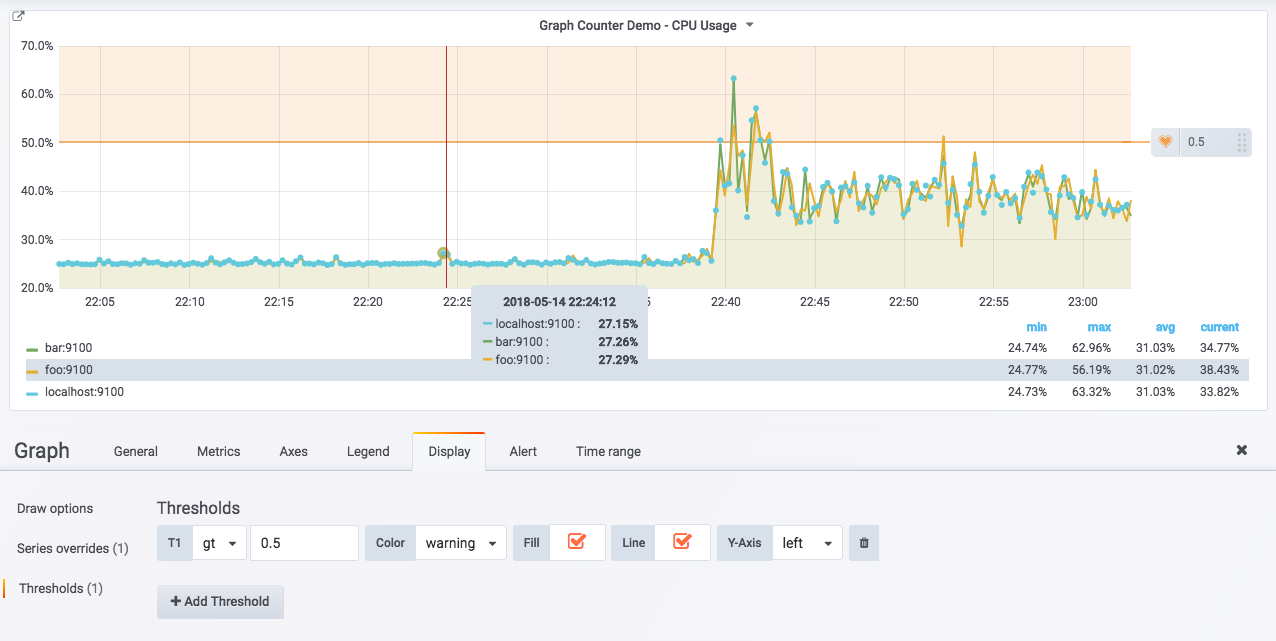Open the panel title dropdown menu
Viewport: 1276px width, 641px height.
click(x=646, y=26)
